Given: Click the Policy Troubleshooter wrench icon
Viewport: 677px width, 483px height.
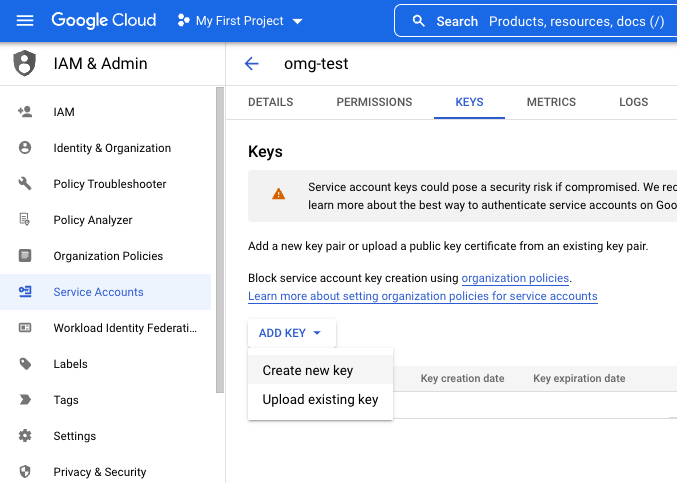Looking at the screenshot, I should pyautogui.click(x=25, y=183).
